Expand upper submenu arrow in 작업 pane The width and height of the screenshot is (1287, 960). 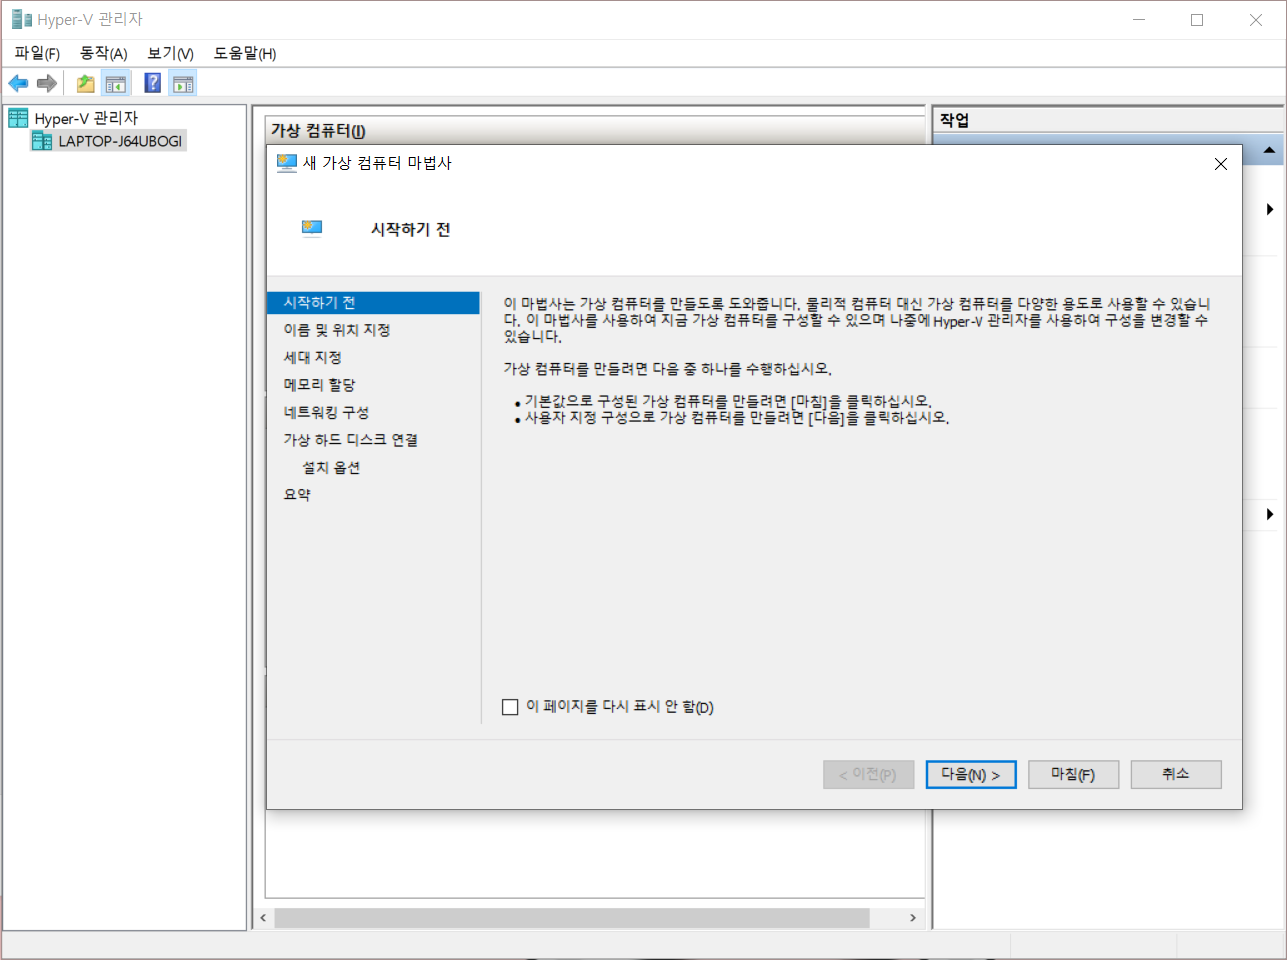click(1270, 209)
